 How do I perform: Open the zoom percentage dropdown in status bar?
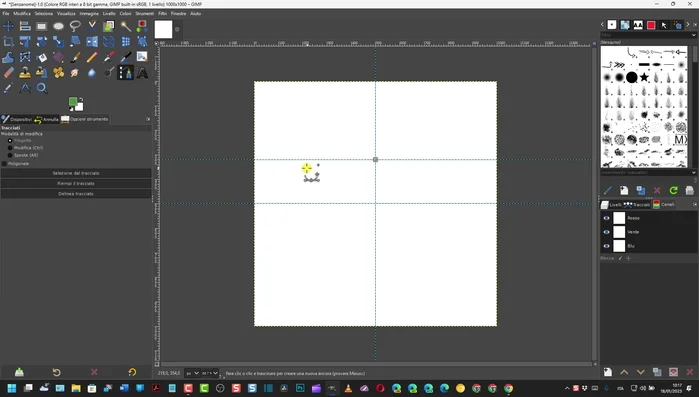point(210,373)
